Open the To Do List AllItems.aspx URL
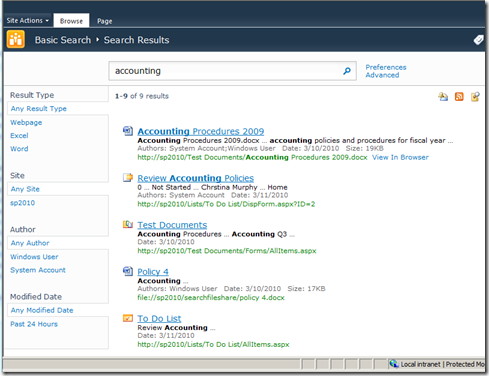The image size is (489, 376). tap(213, 344)
